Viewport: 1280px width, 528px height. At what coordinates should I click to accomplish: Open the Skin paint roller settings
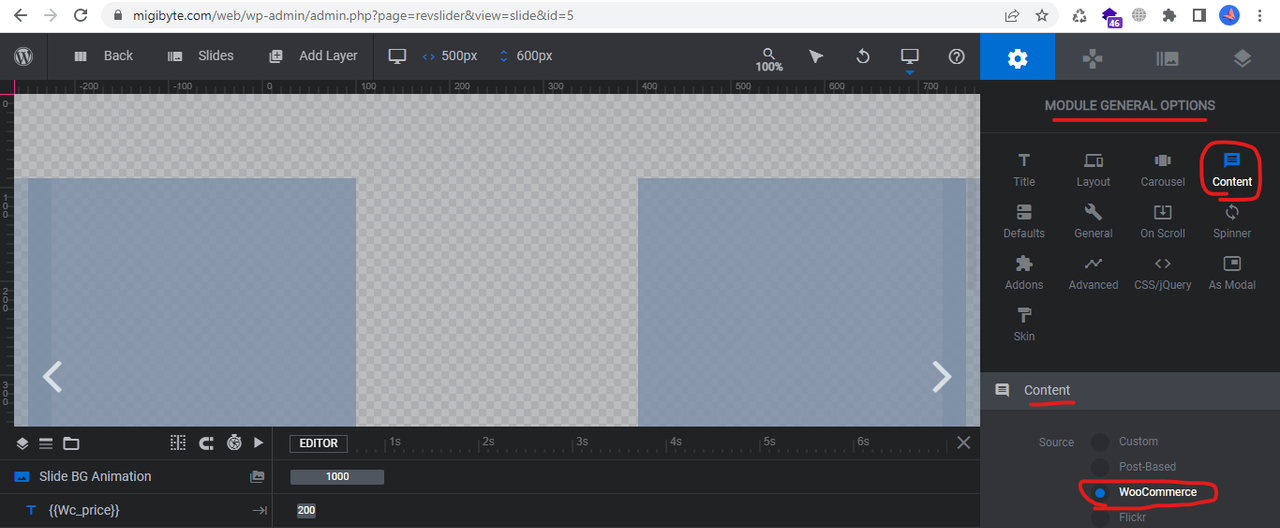point(1024,325)
